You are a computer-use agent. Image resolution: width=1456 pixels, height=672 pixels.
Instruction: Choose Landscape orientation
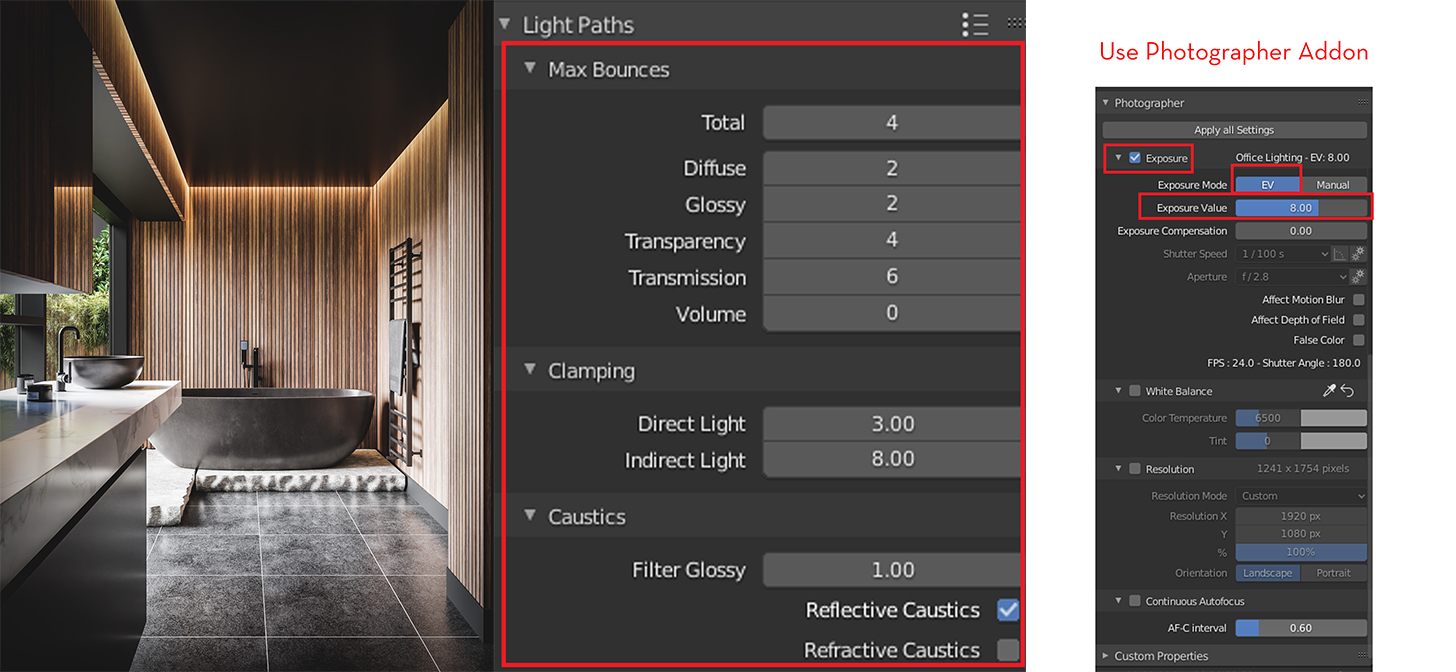point(1268,573)
